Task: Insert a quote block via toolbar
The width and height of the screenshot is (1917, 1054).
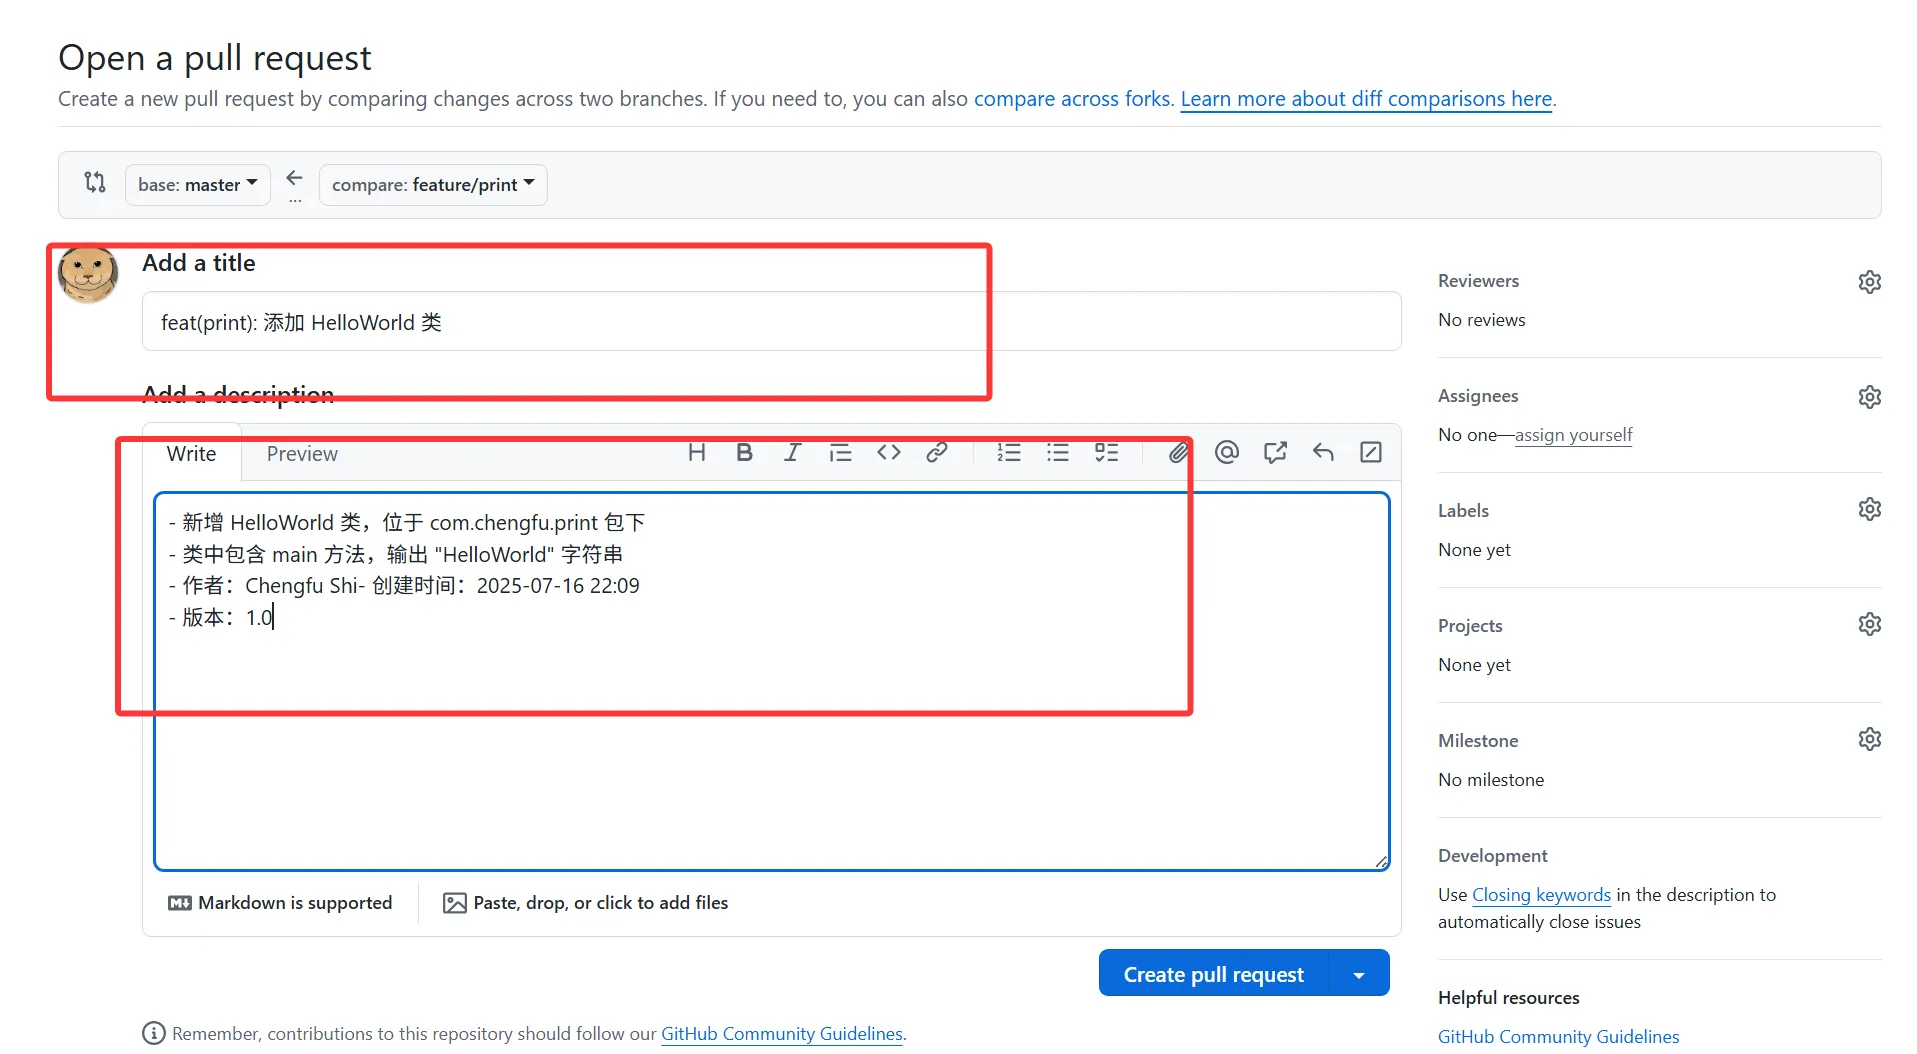Action: click(x=840, y=453)
